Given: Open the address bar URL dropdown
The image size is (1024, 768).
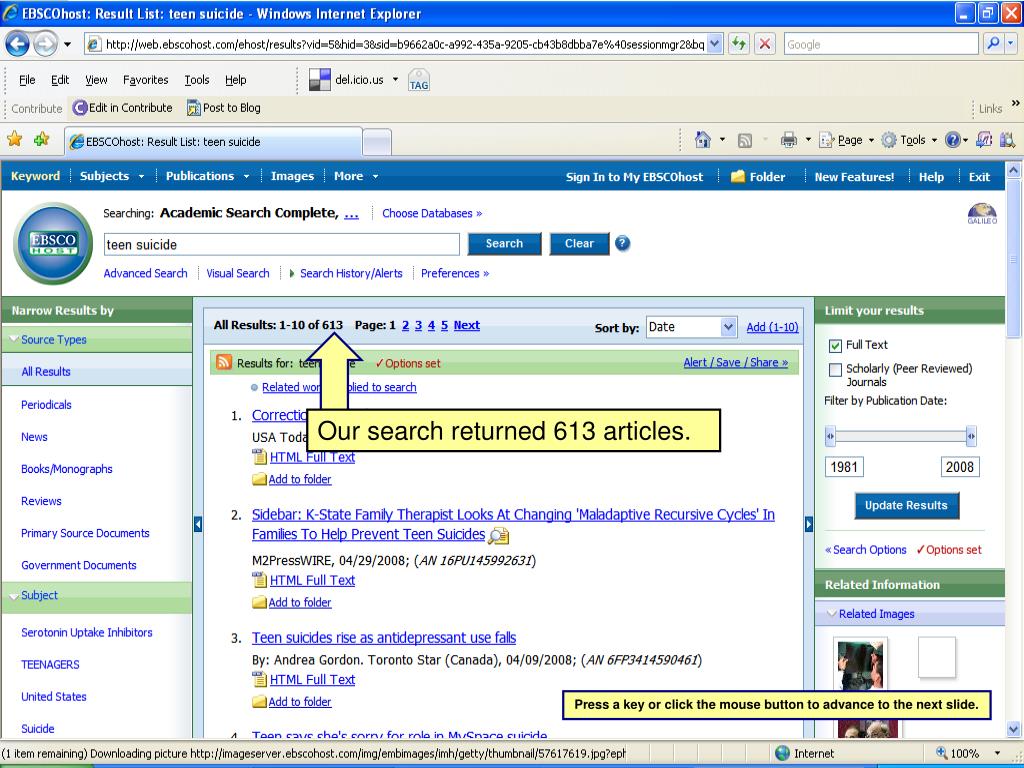Looking at the screenshot, I should pos(714,44).
